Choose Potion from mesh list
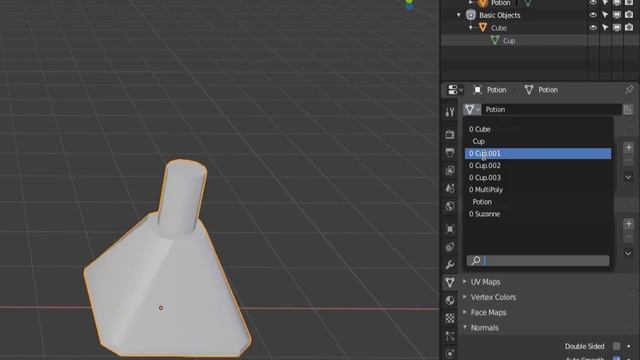This screenshot has height=360, width=640. click(538, 202)
